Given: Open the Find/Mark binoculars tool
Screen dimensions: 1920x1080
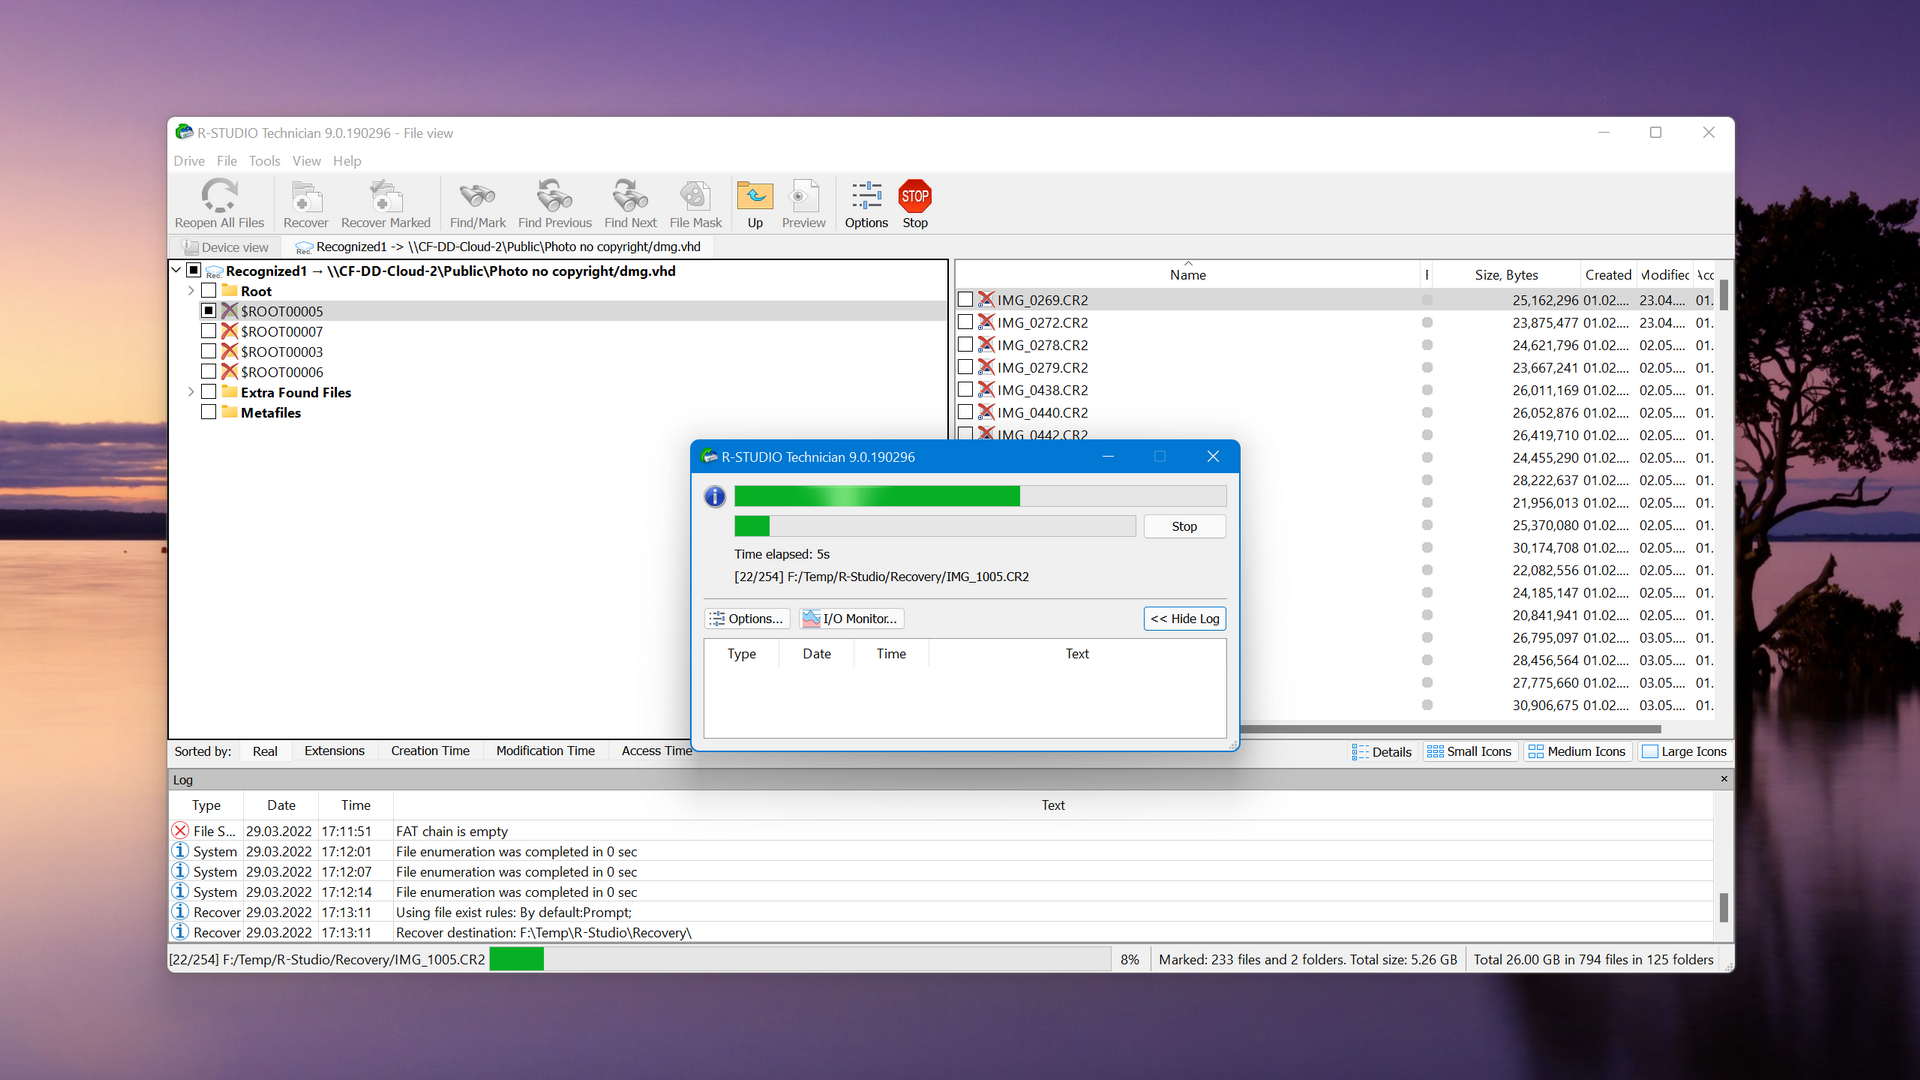Looking at the screenshot, I should pos(477,204).
